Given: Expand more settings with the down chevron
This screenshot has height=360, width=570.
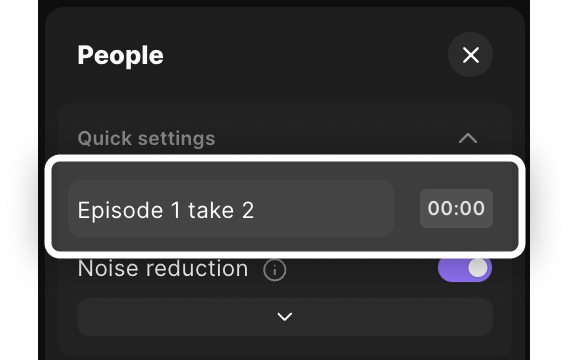Looking at the screenshot, I should pyautogui.click(x=285, y=317).
